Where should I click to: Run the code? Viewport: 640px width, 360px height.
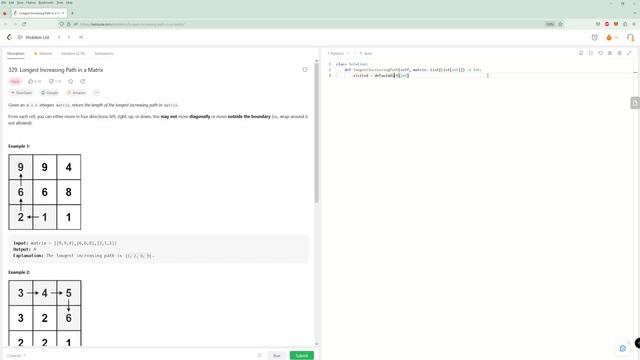[277, 356]
